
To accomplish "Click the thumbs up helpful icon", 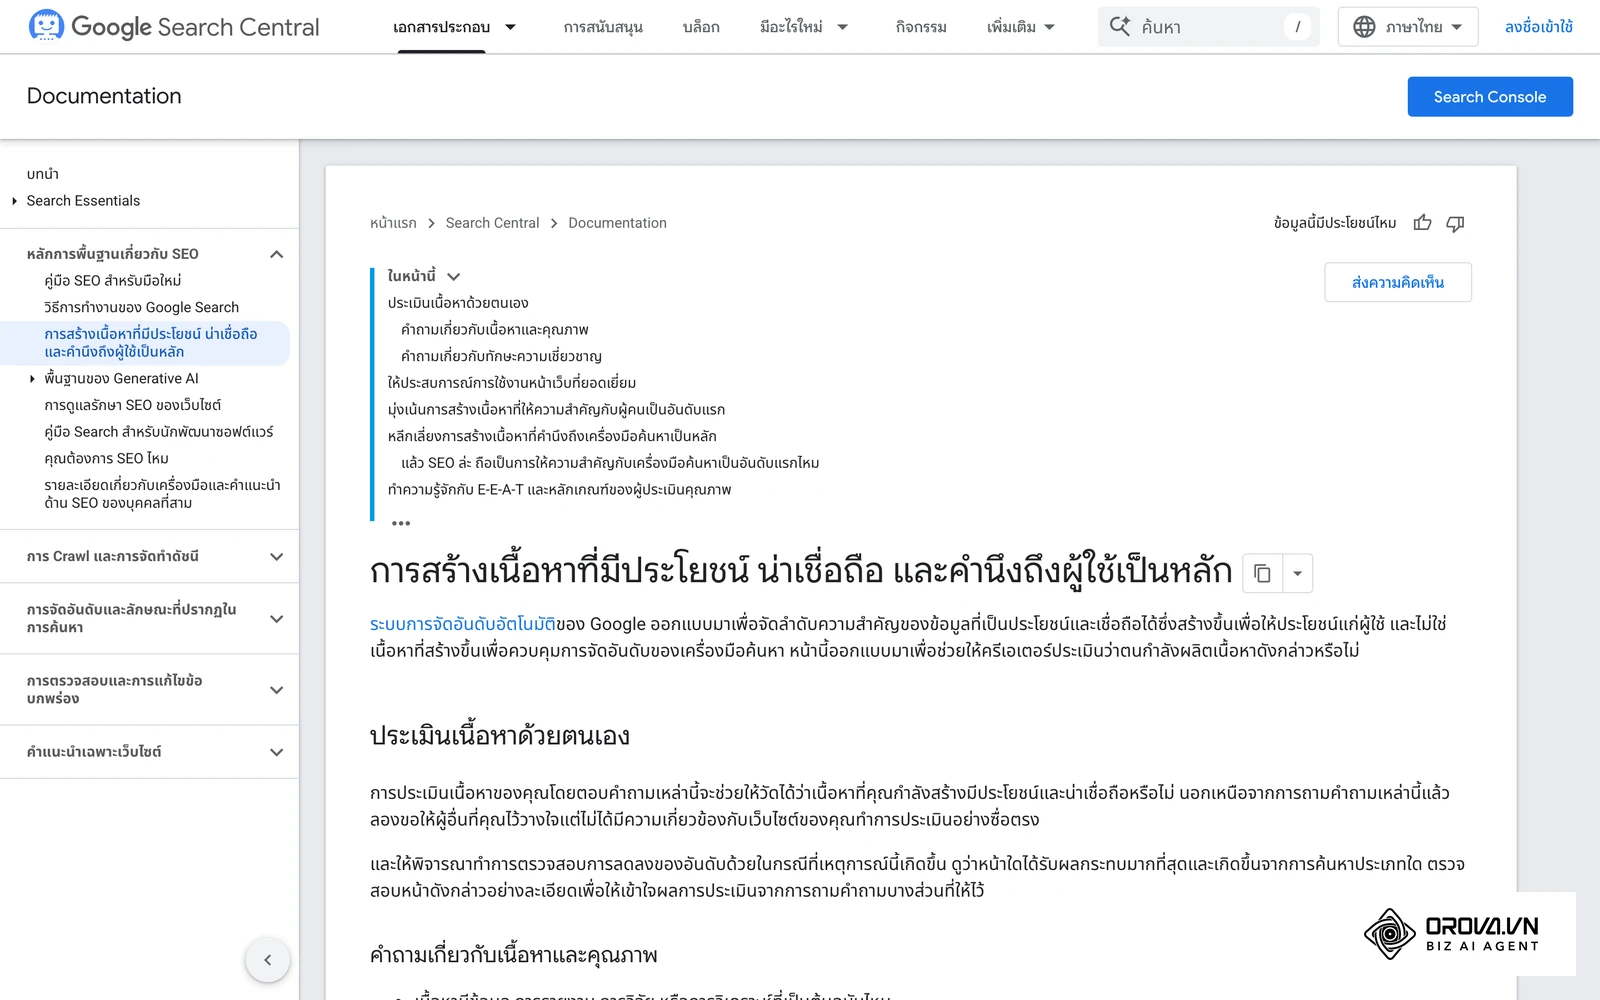I will [1422, 223].
